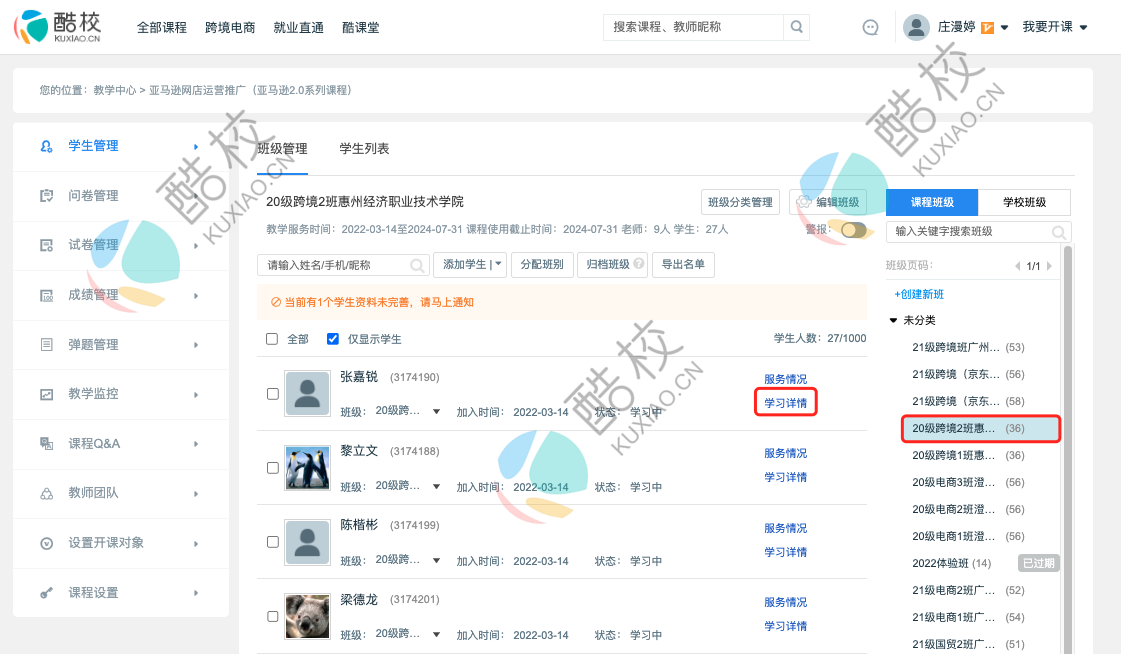Screen dimensions: 1121x654
Task: Select checkbox for student 张嘉锐
Action: pyautogui.click(x=272, y=394)
